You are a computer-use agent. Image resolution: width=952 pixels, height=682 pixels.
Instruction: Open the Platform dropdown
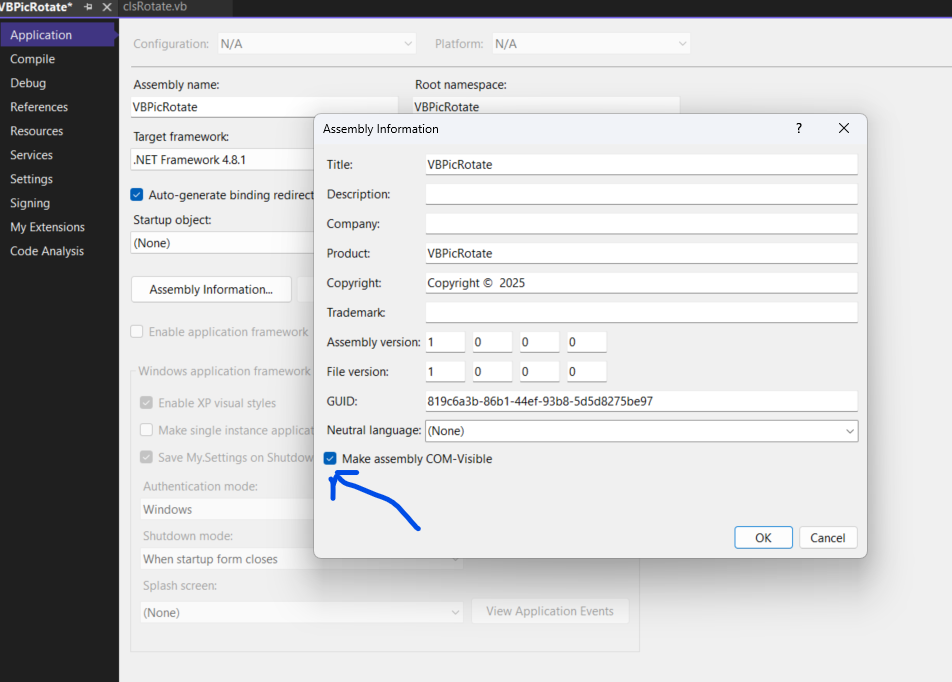click(x=591, y=44)
